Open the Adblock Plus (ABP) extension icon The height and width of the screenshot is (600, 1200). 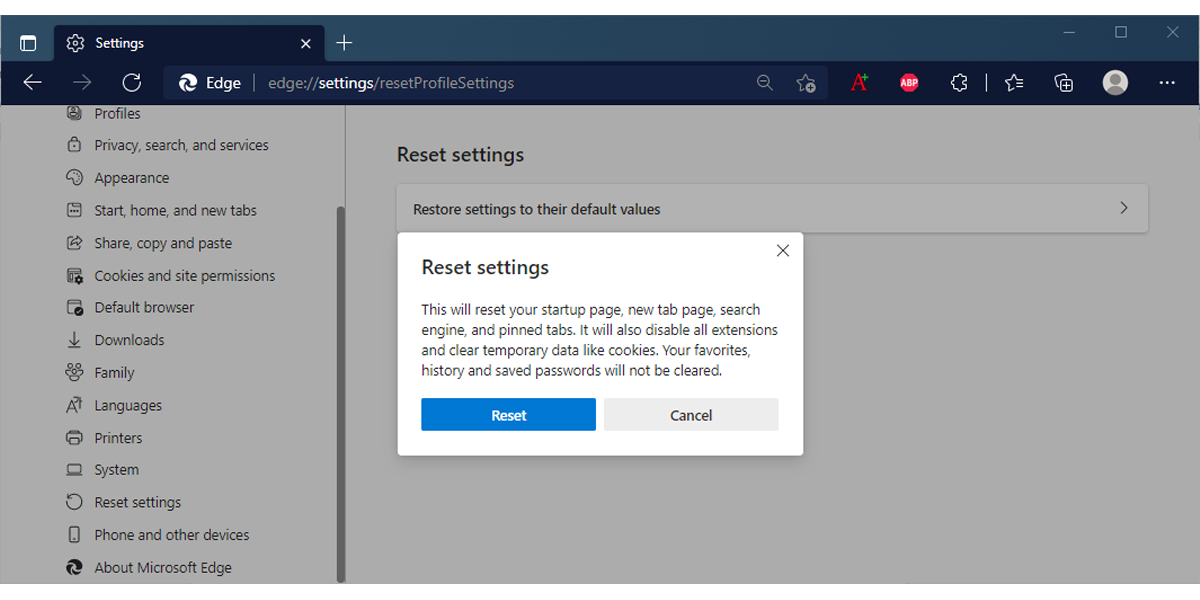tap(908, 83)
